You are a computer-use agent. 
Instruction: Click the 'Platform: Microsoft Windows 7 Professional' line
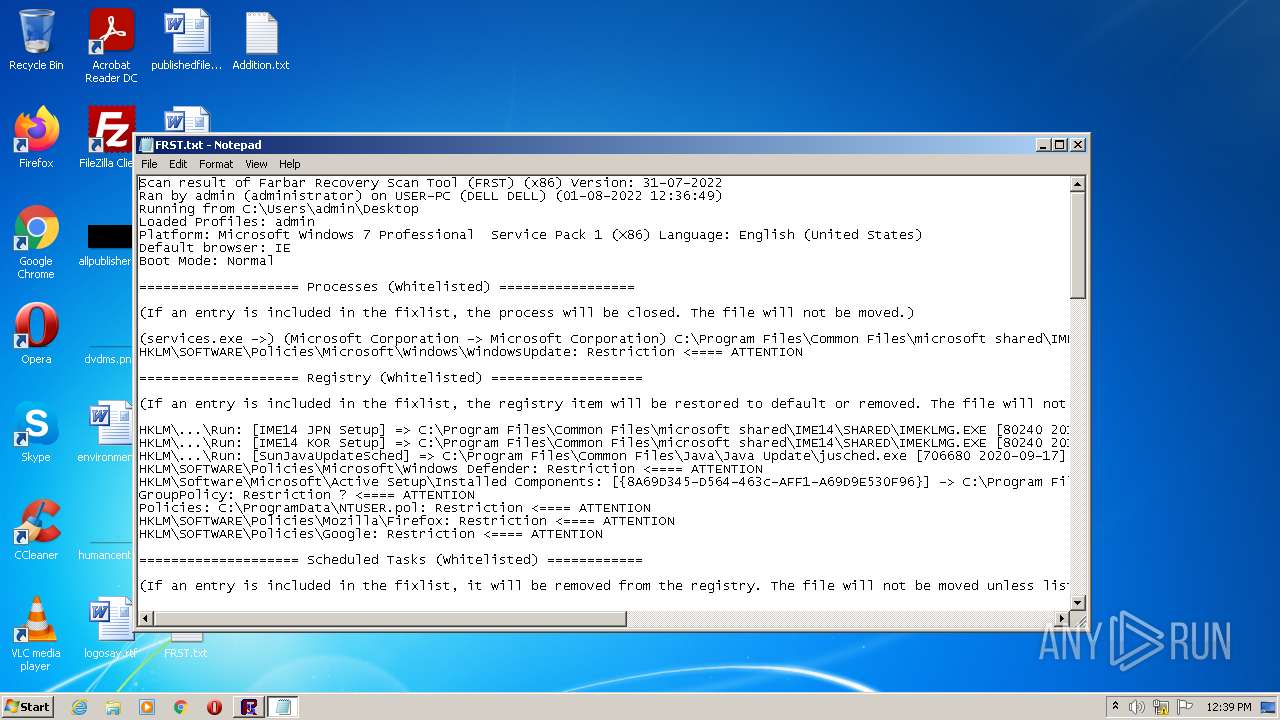tap(530, 235)
